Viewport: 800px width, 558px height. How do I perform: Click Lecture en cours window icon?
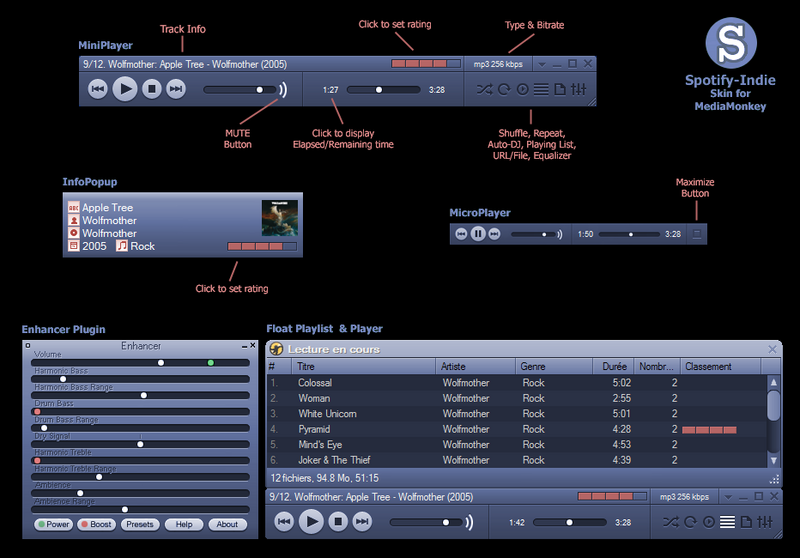coord(277,349)
